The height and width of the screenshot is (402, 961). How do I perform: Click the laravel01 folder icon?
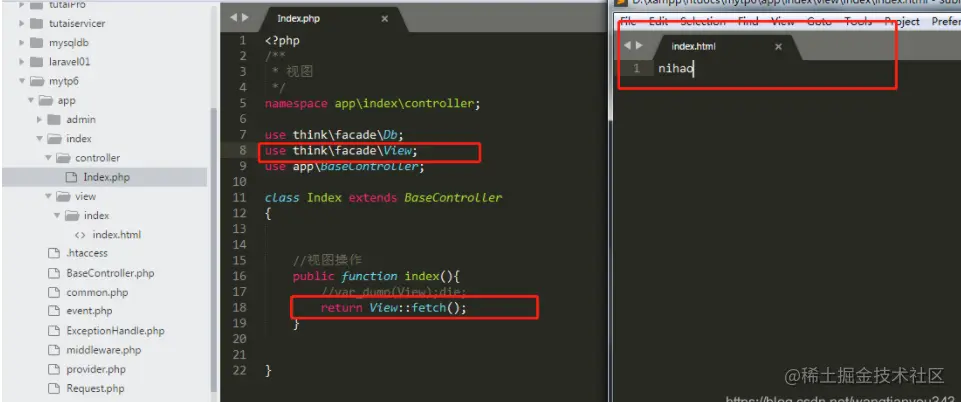(37, 62)
